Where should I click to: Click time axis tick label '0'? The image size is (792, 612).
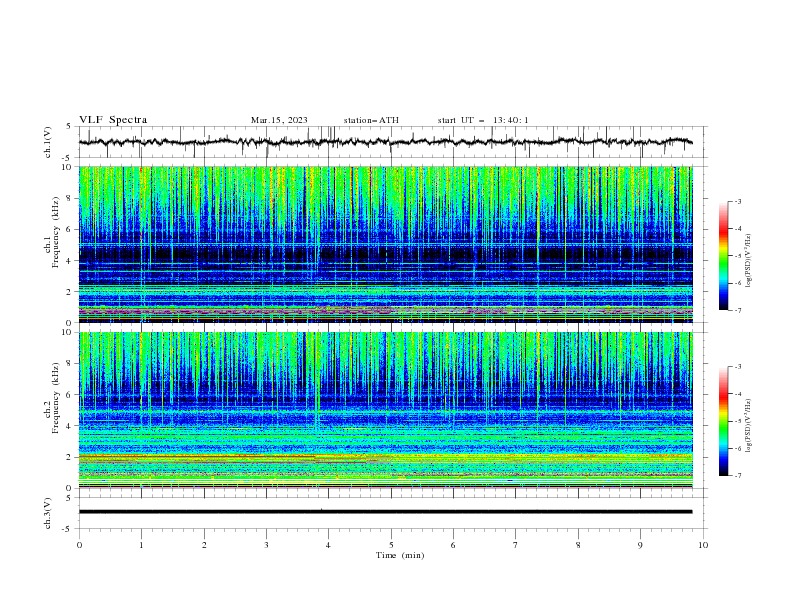point(79,545)
